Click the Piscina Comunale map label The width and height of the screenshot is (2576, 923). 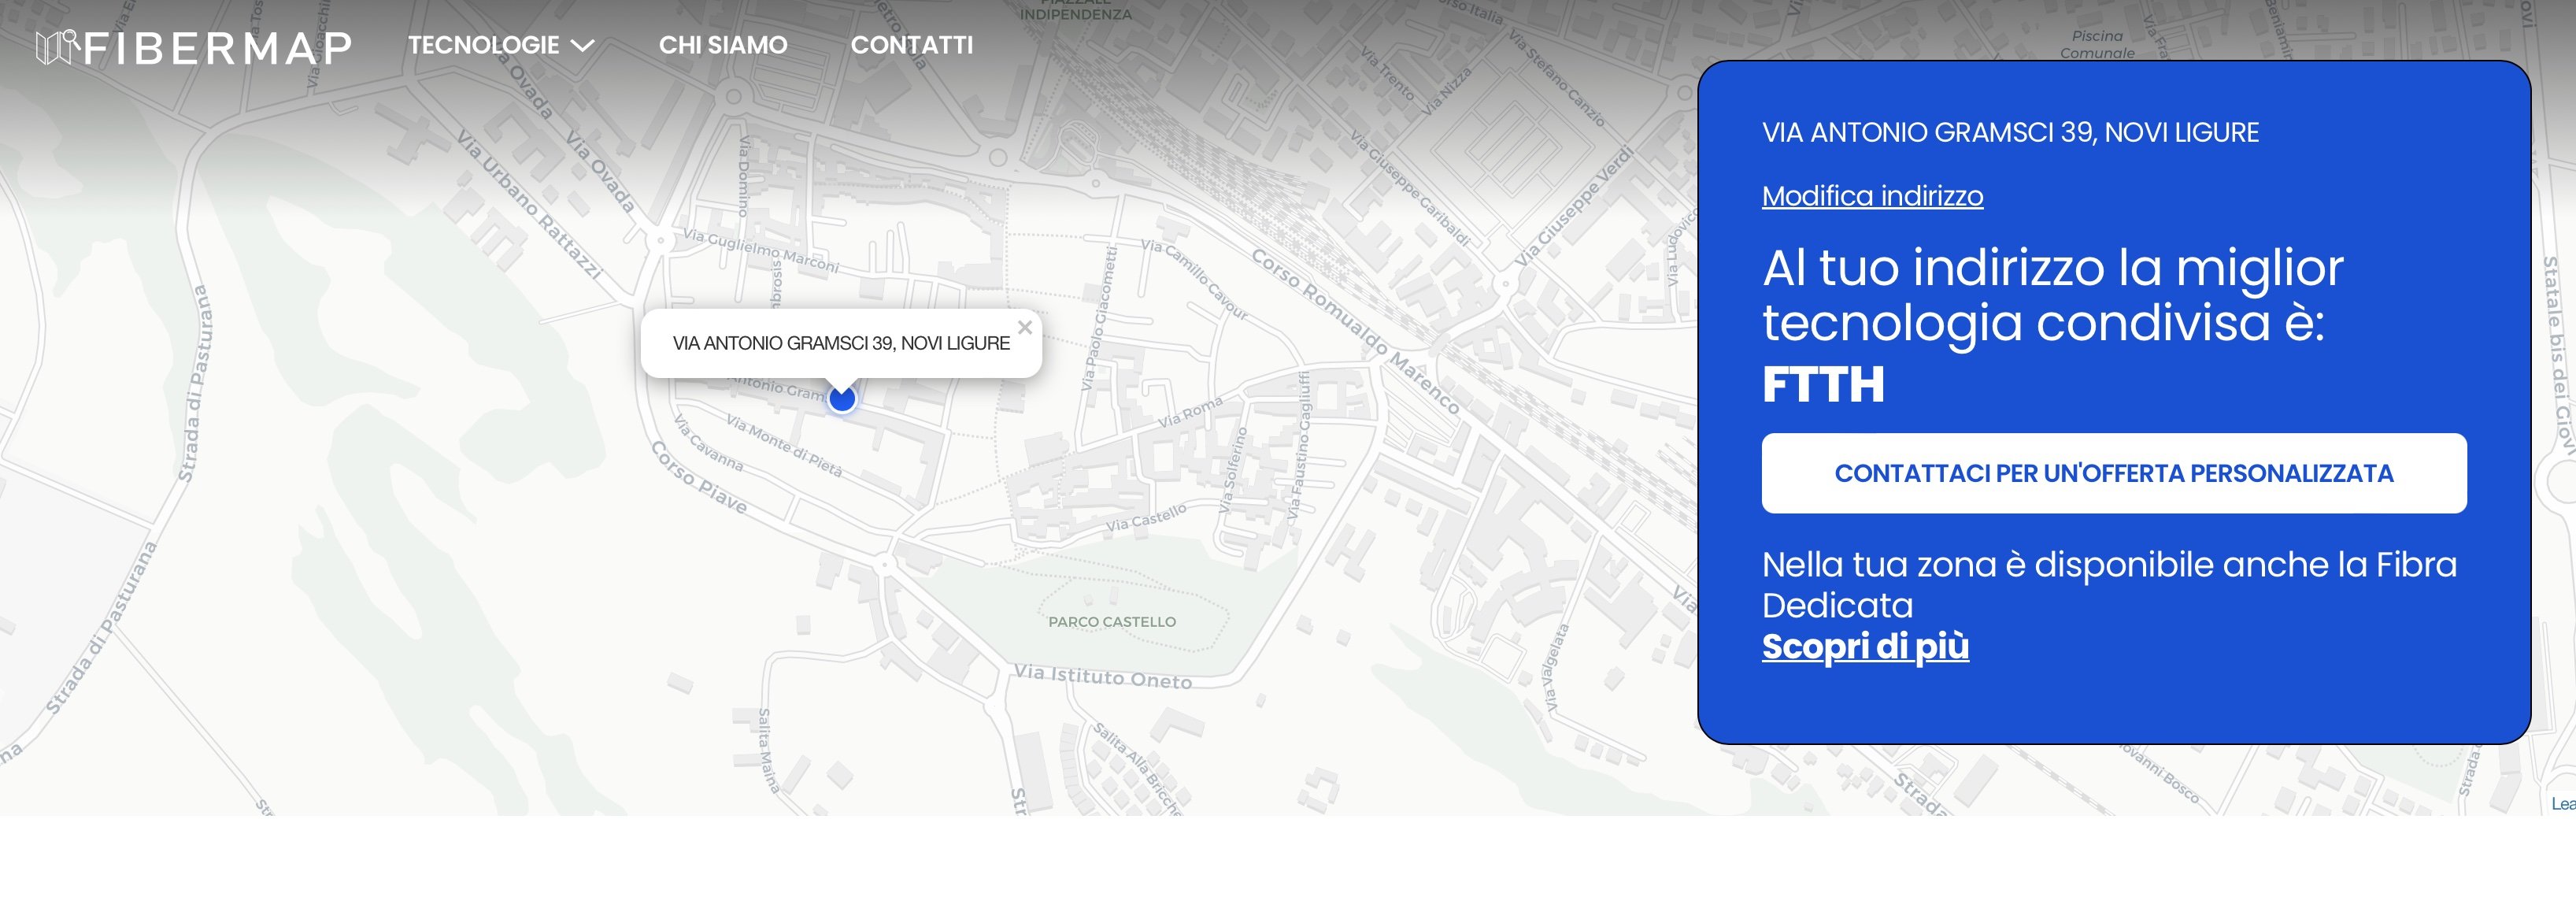[x=2097, y=44]
